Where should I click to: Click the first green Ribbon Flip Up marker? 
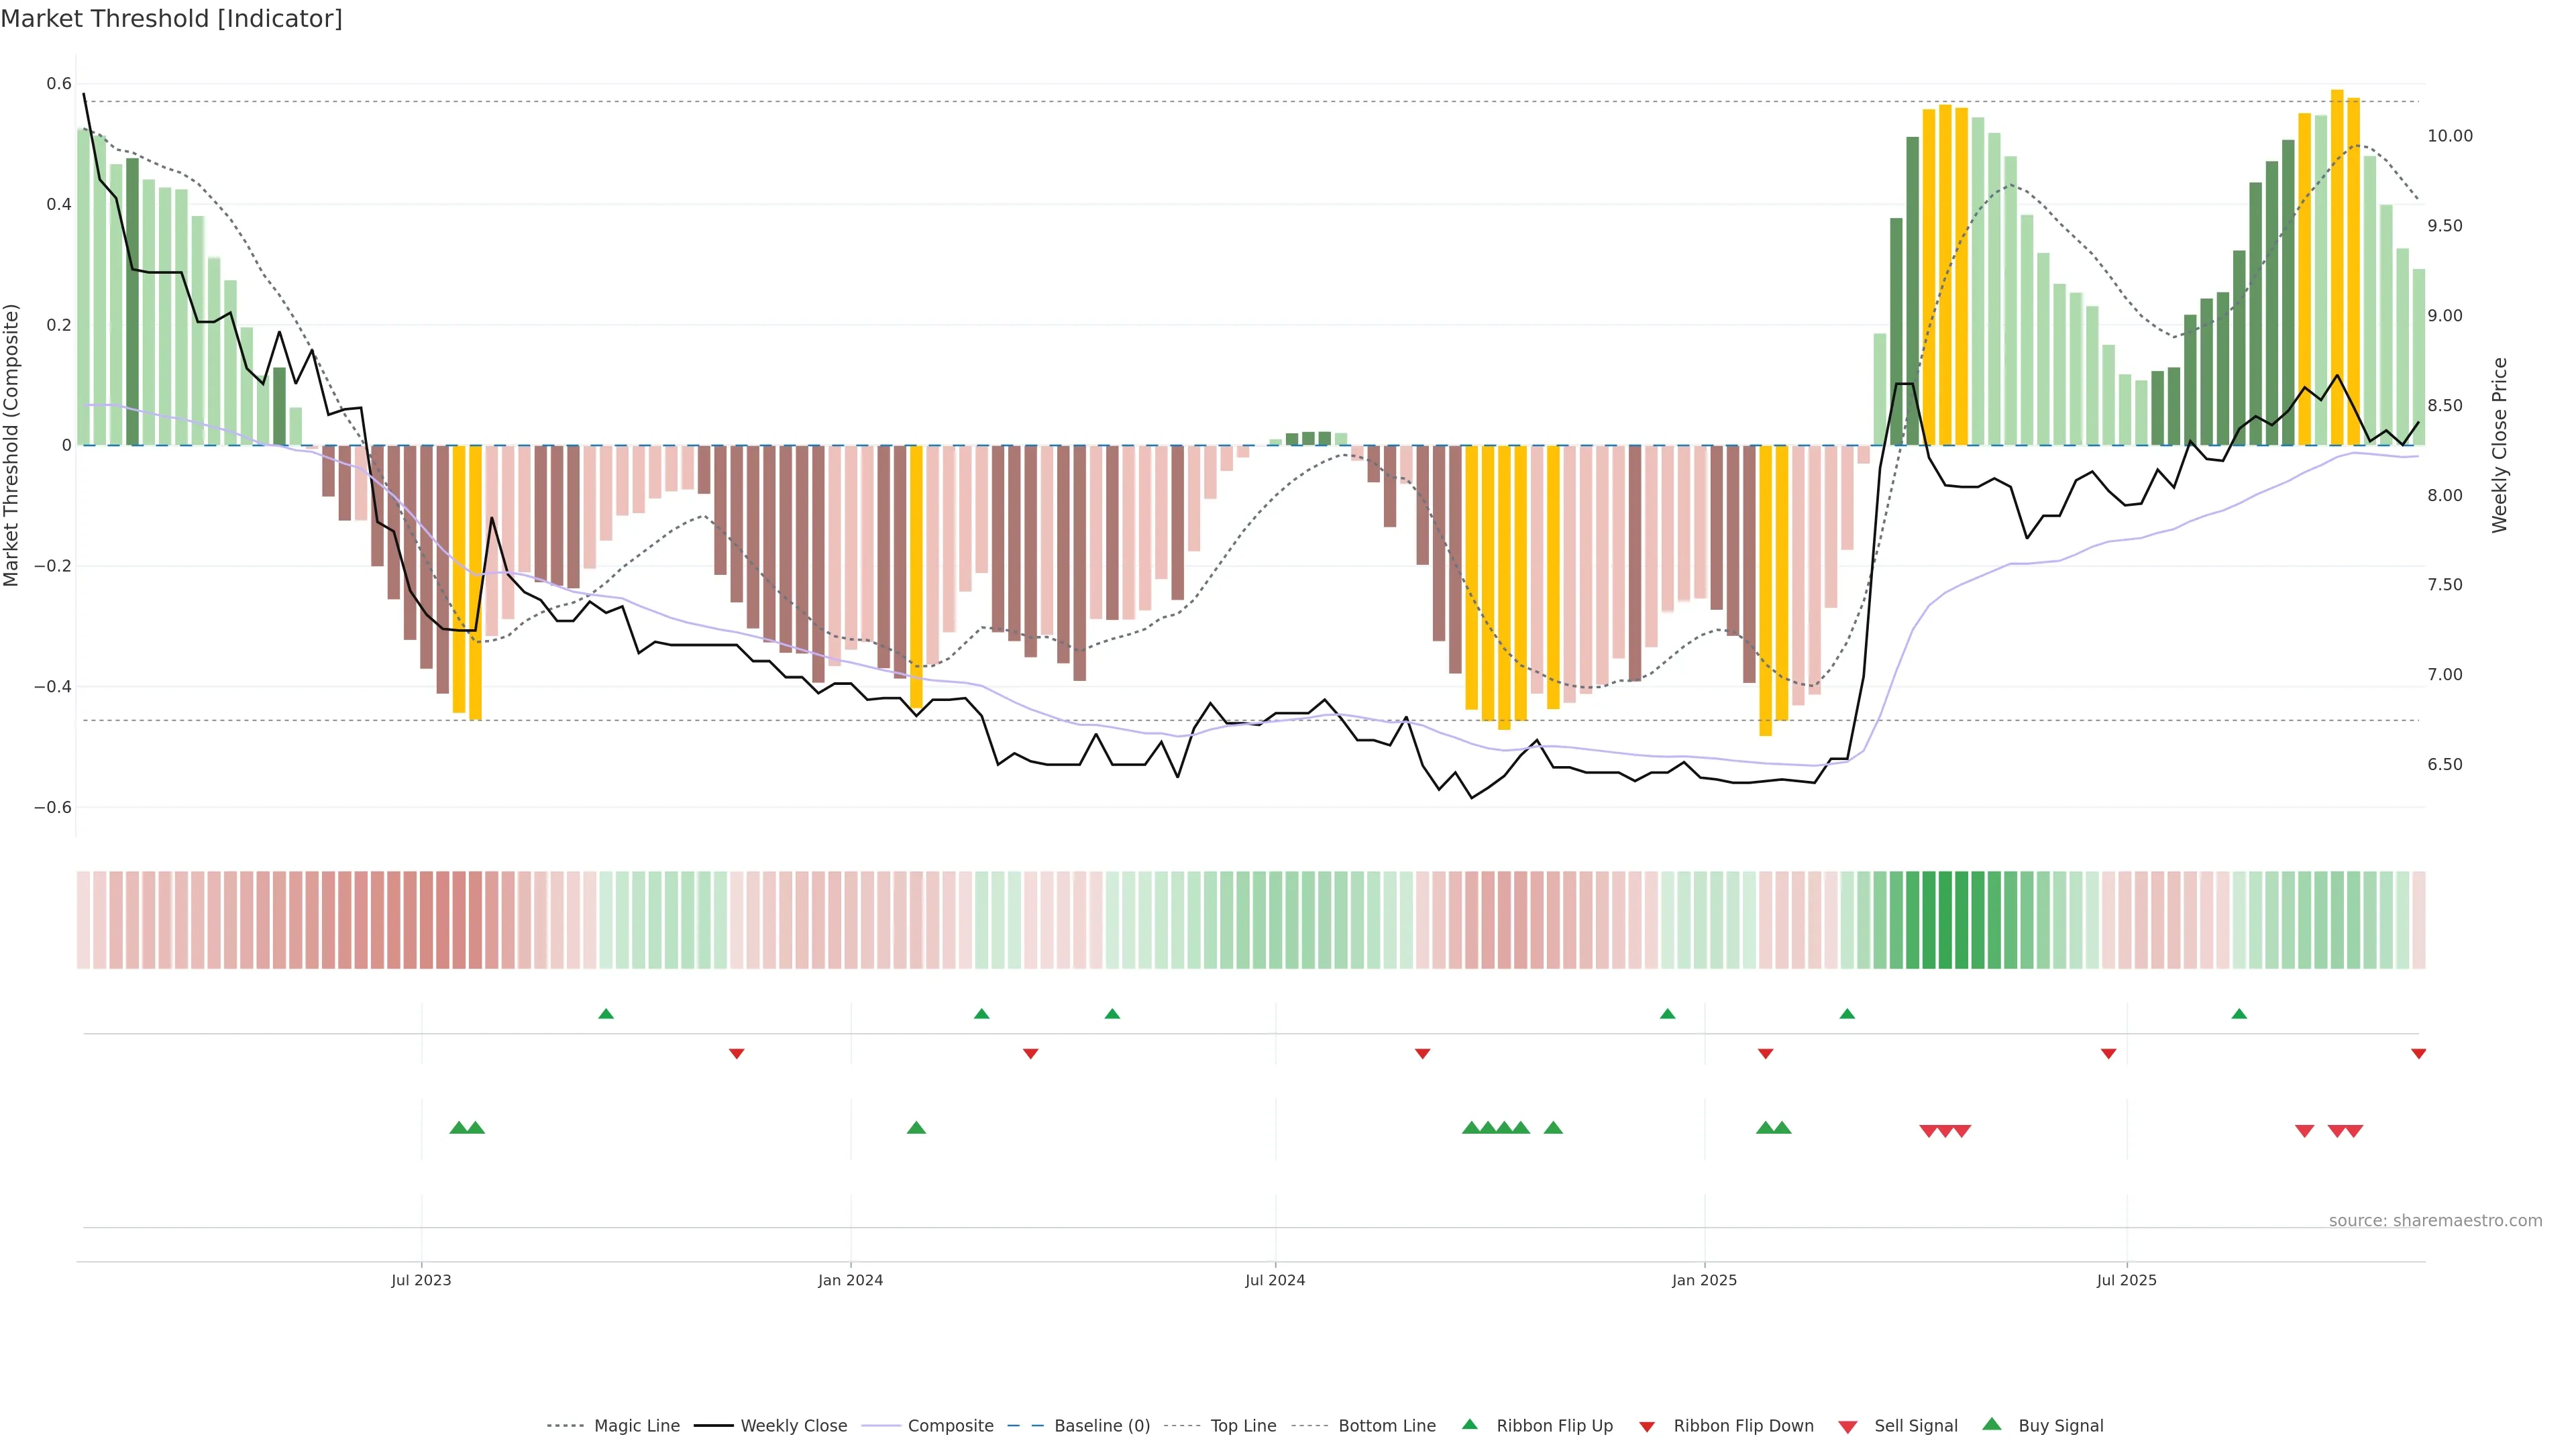coord(606,1014)
